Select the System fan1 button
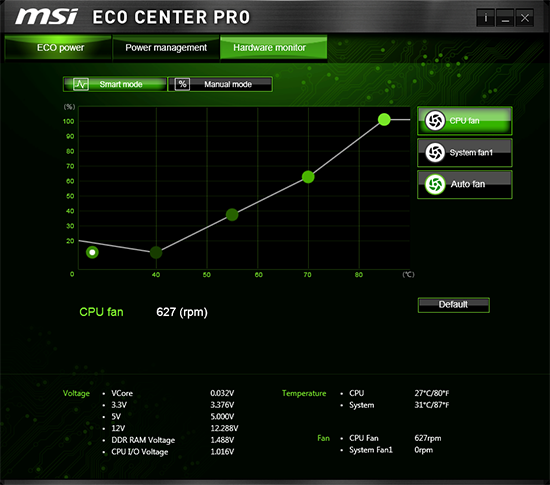Viewport: 550px width, 485px height. 464,153
